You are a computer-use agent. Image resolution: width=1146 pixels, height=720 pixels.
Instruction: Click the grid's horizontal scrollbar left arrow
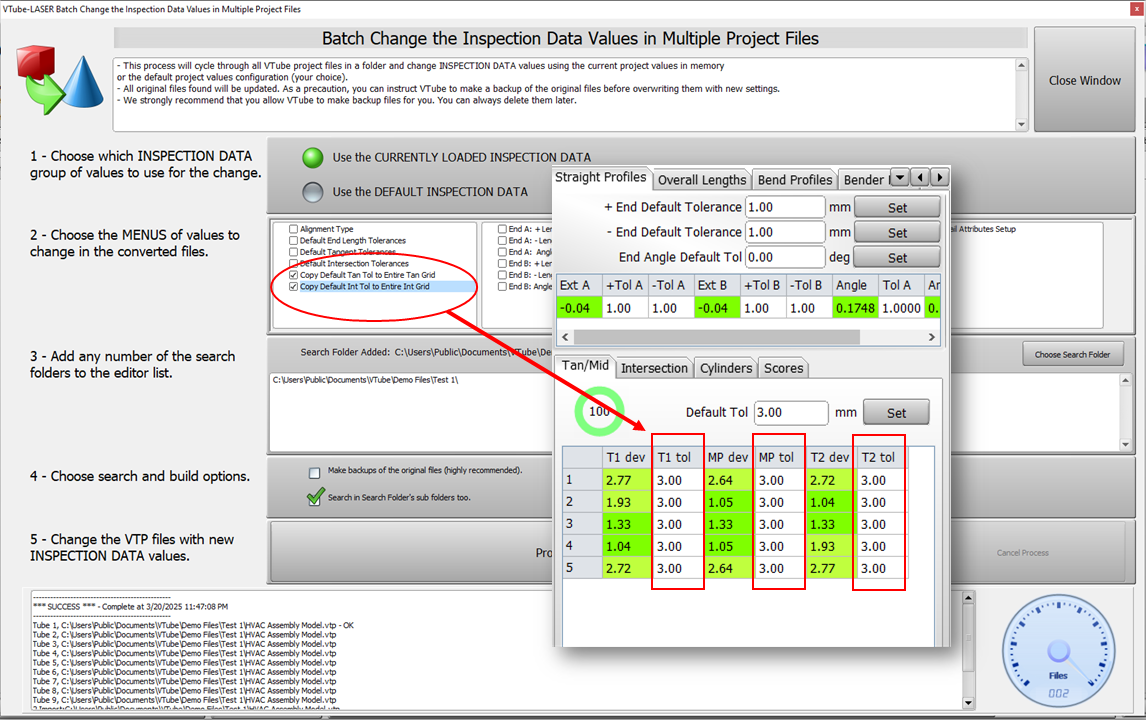[x=565, y=337]
